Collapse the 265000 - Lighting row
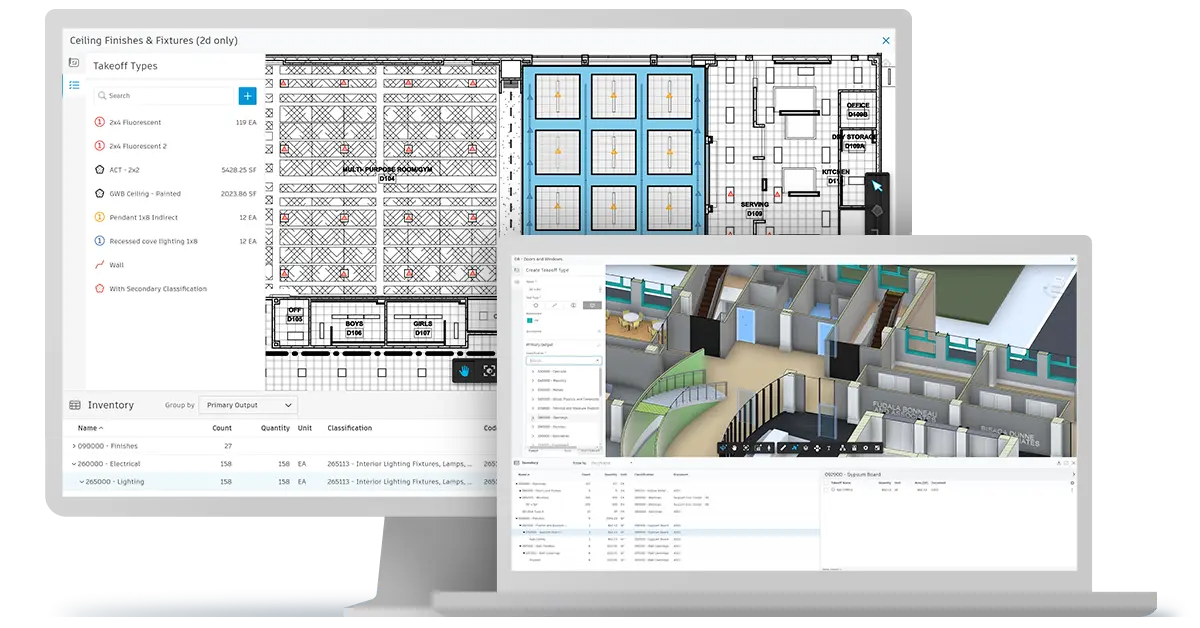The width and height of the screenshot is (1200, 628). 82,482
